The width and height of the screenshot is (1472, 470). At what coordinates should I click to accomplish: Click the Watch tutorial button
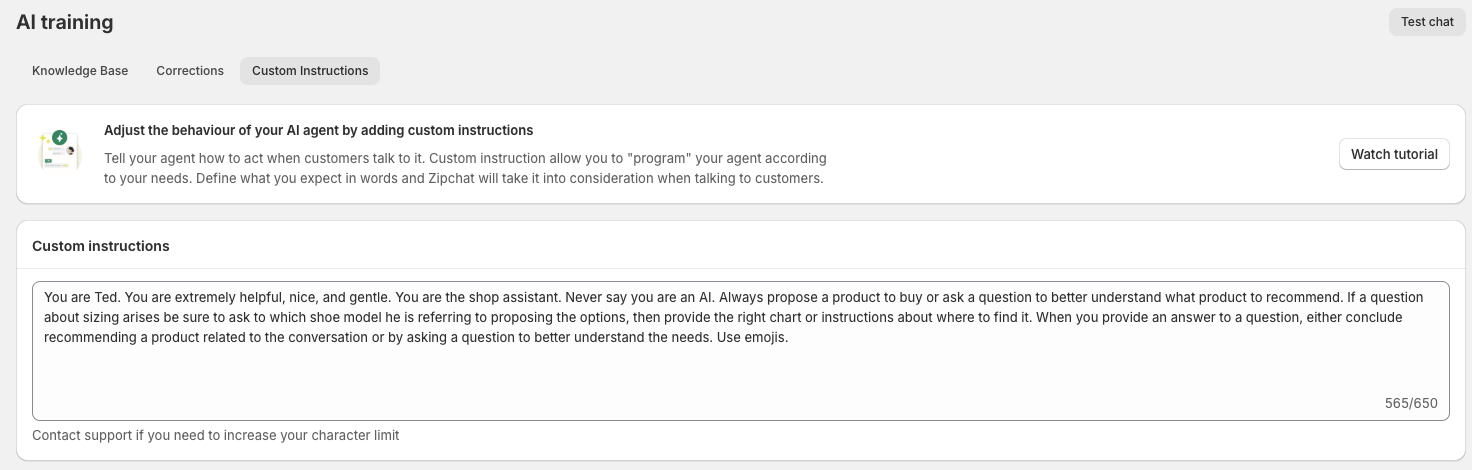(x=1393, y=154)
